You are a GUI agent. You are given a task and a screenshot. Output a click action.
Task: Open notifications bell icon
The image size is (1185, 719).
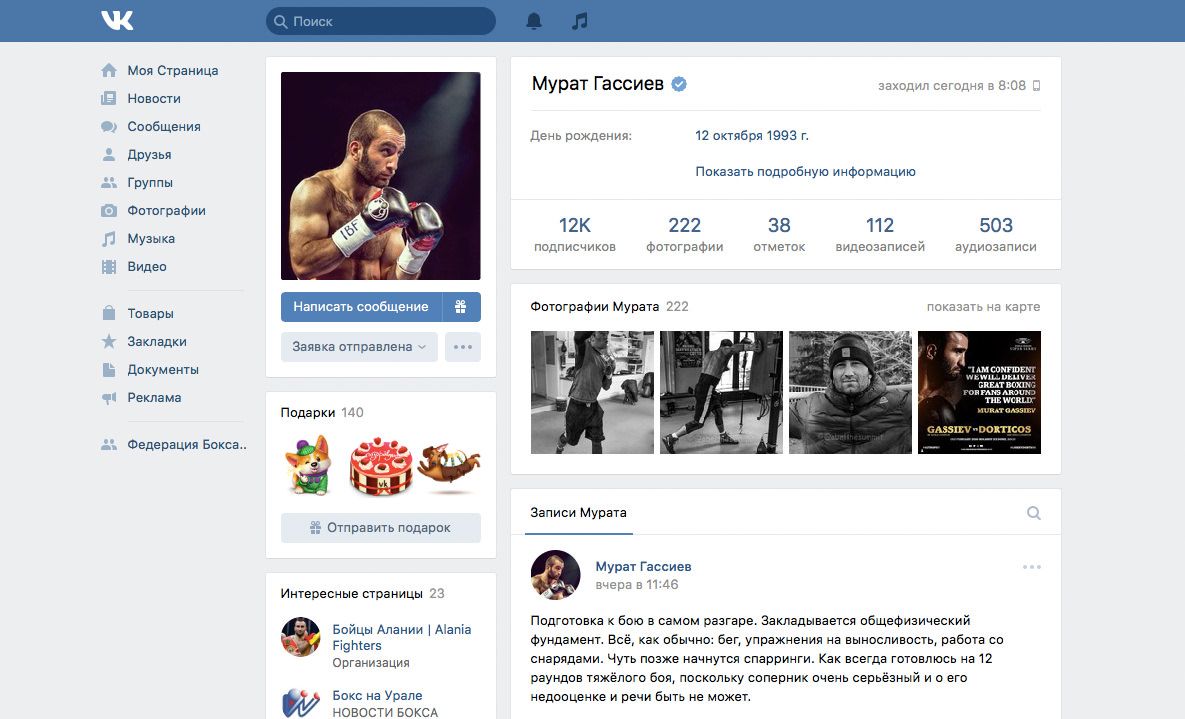point(534,21)
